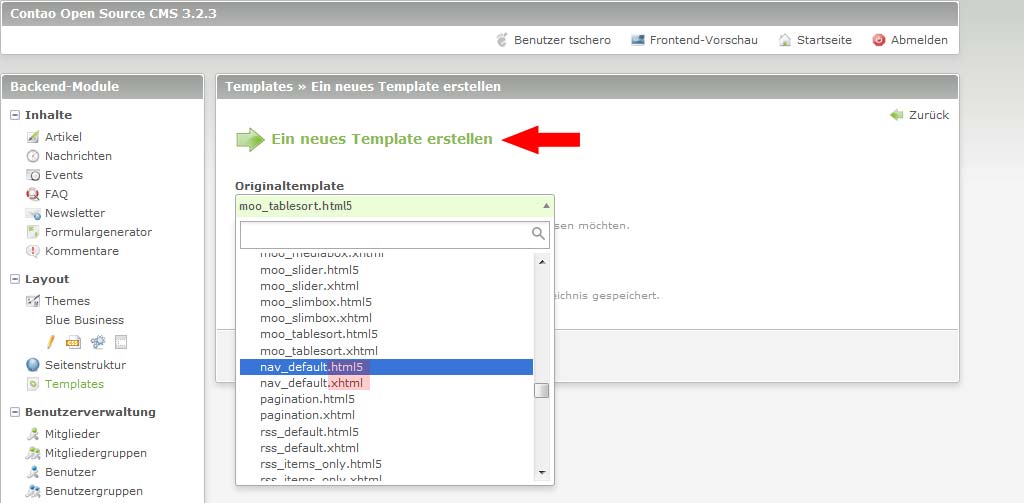Go to Nachrichten module
Screen dimensions: 1024x503
point(78,156)
